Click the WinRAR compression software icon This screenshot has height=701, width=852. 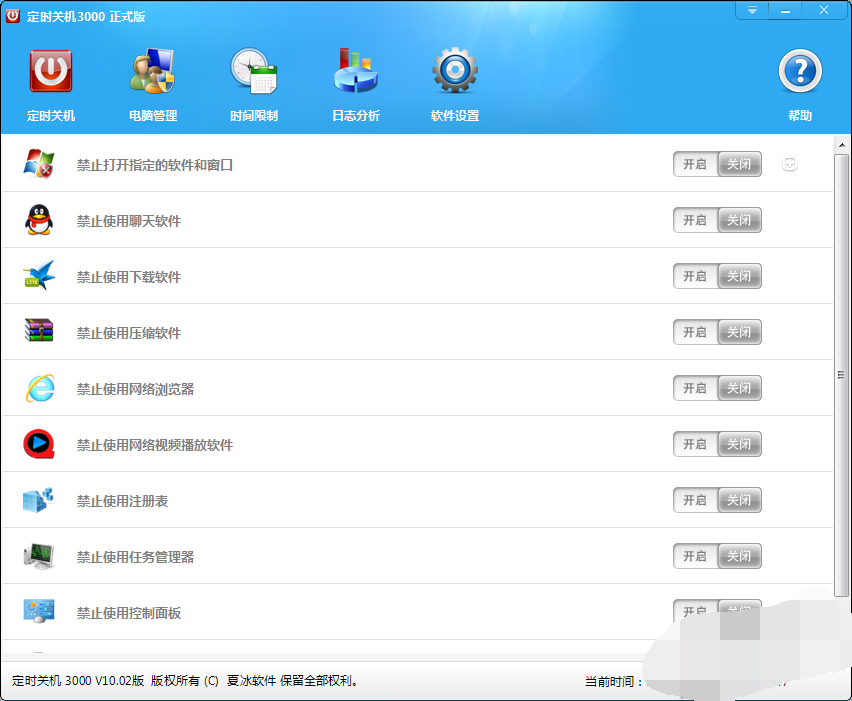[39, 332]
